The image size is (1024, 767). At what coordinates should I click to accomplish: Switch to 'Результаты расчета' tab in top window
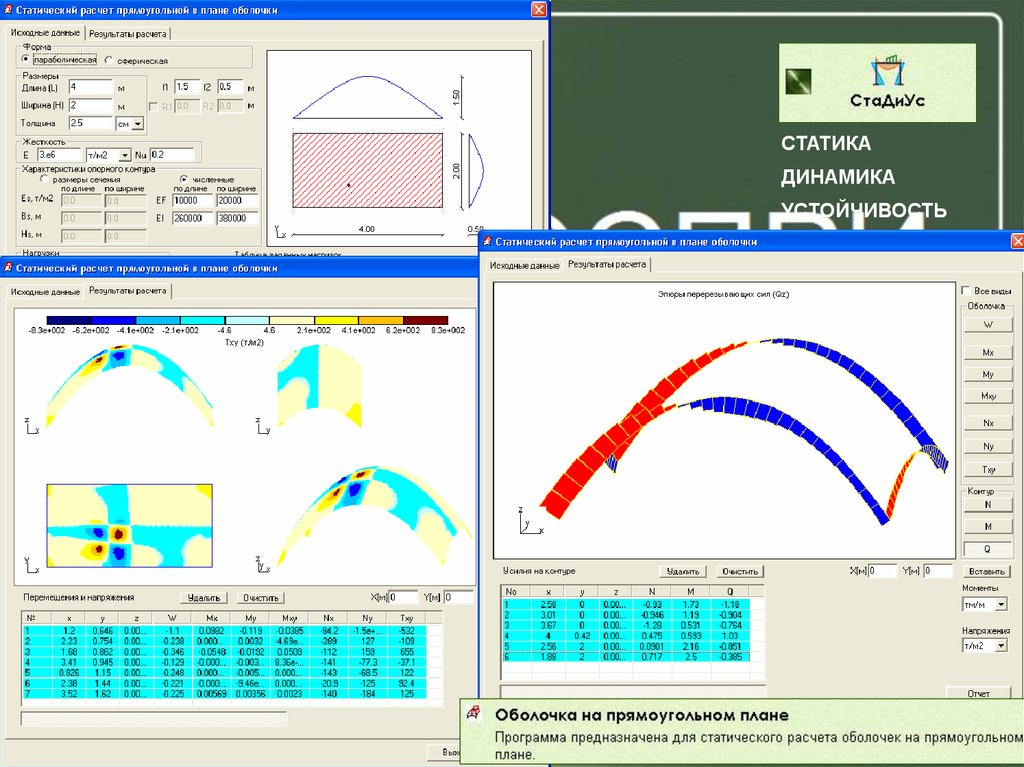[x=127, y=33]
